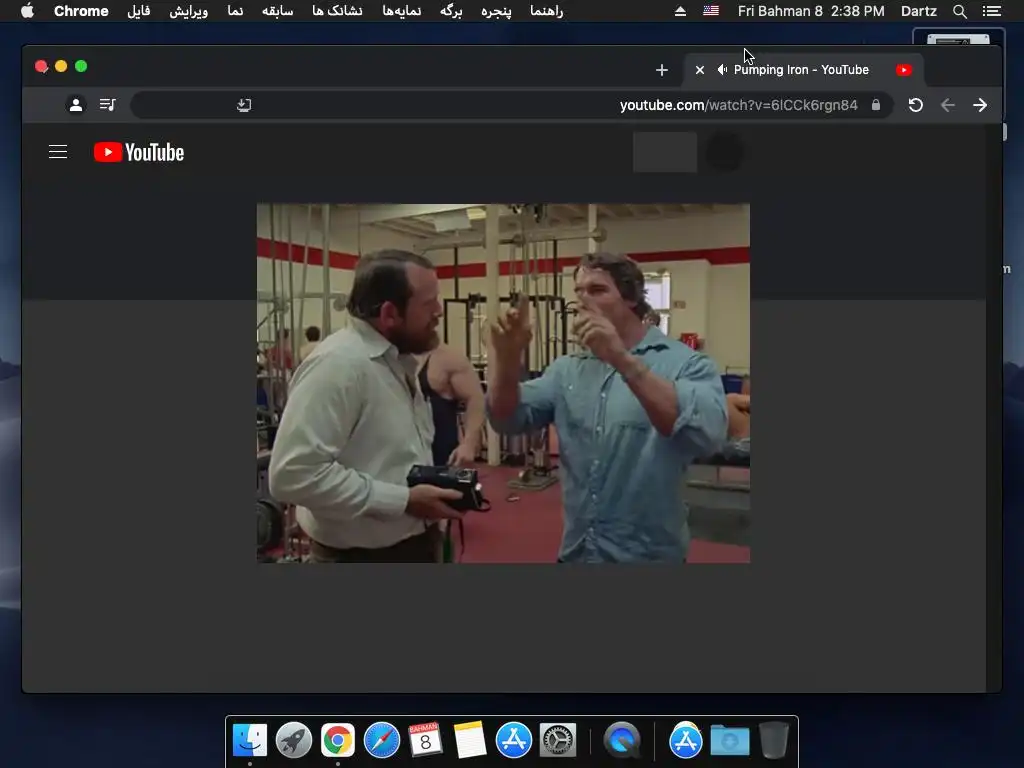View site info via the lock icon

click(876, 105)
